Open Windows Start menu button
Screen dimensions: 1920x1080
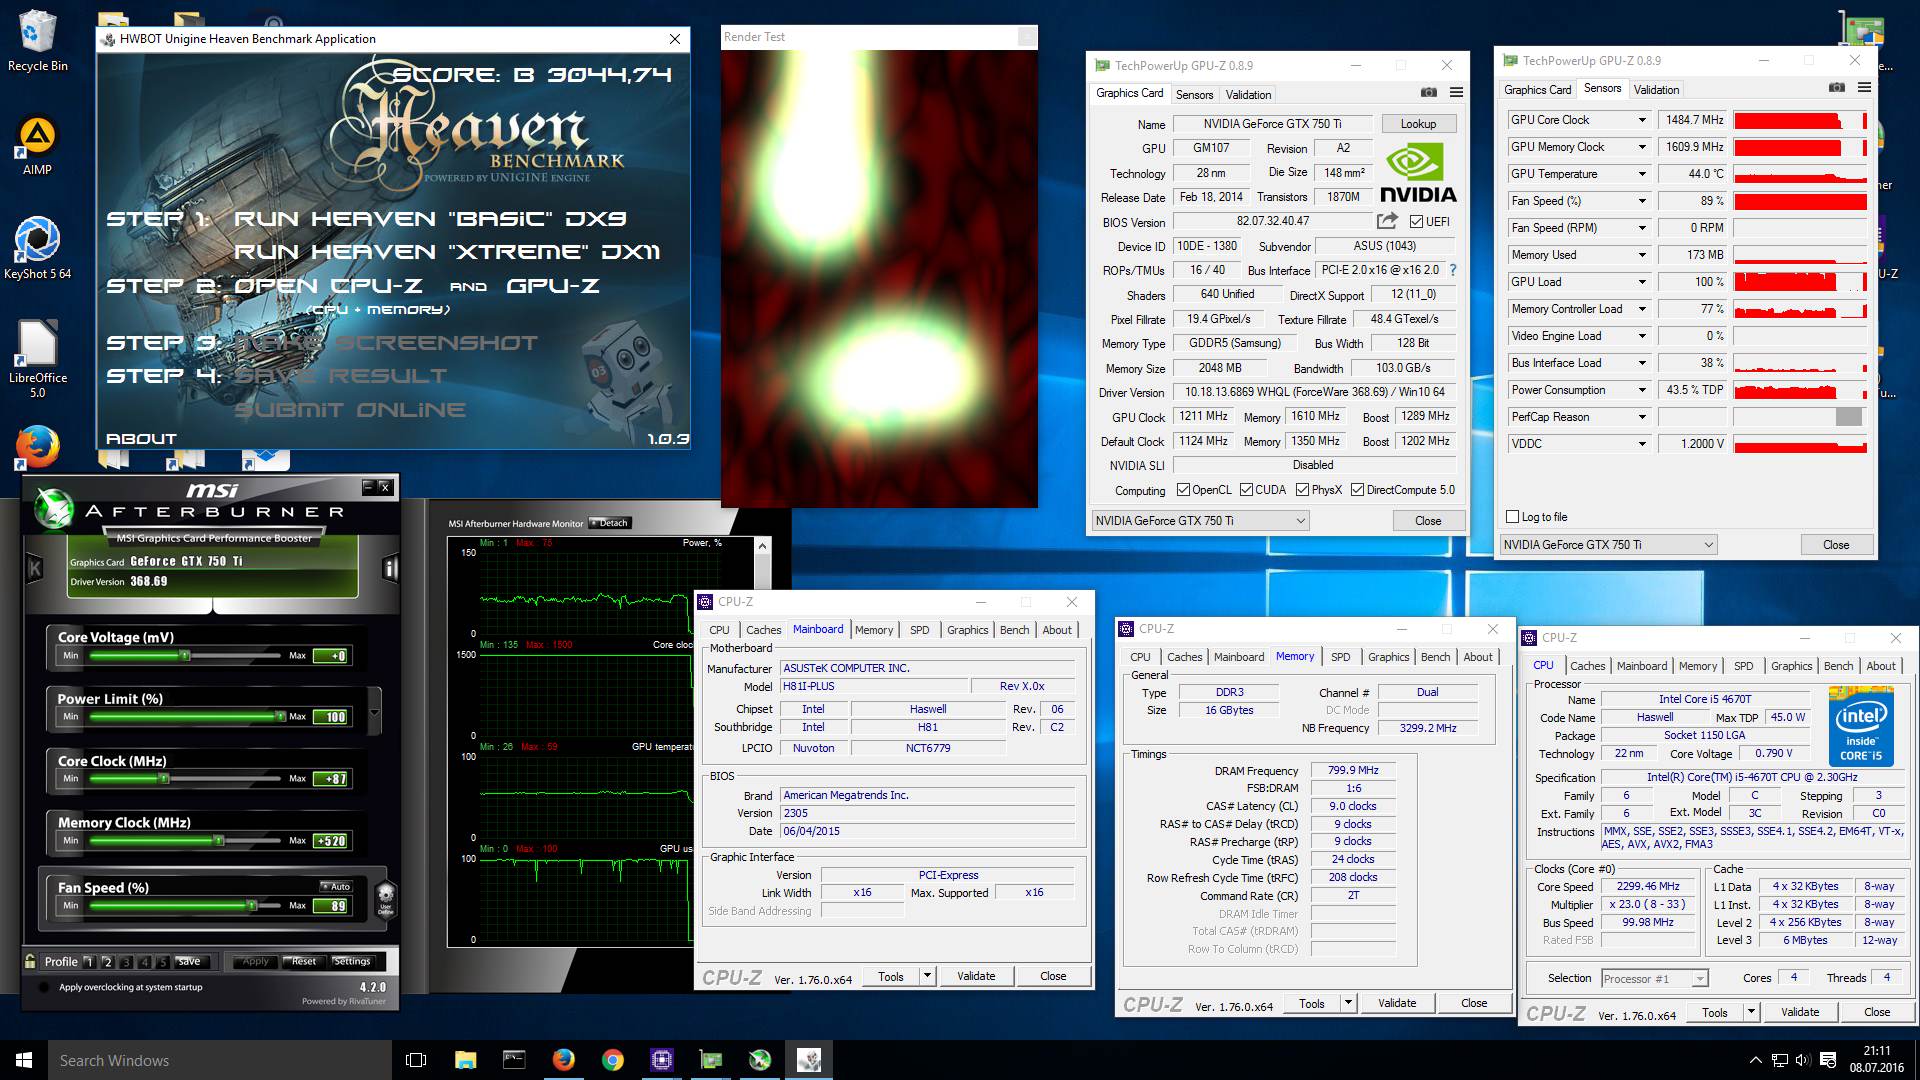pyautogui.click(x=24, y=1060)
